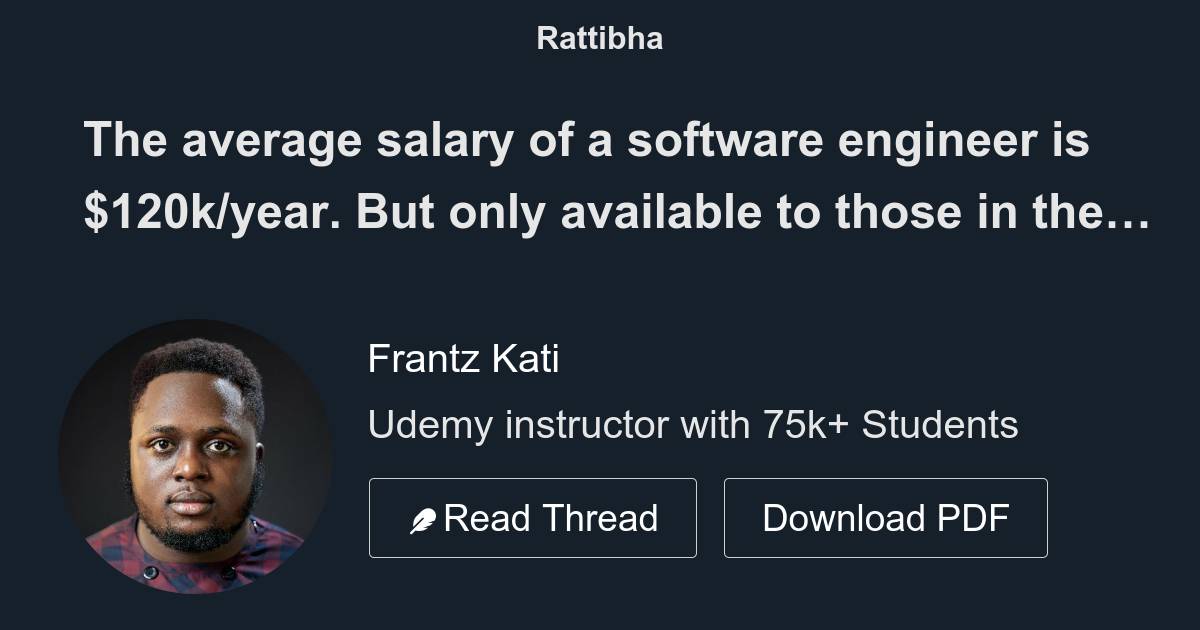Select the Rattibha wordmark at the top
Image resolution: width=1200 pixels, height=630 pixels.
point(599,38)
